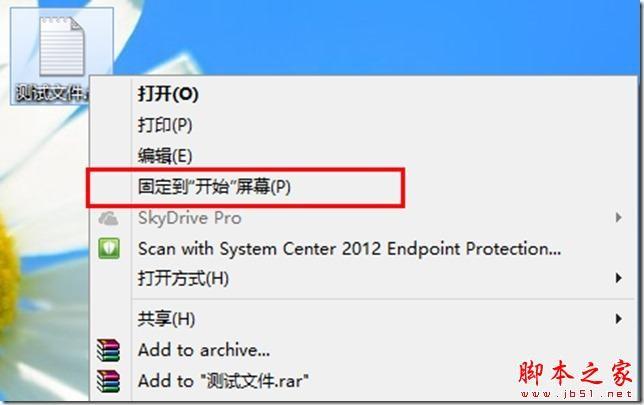Click the green Endpoint Protection shield icon
Viewport: 644px width, 405px height.
click(x=109, y=248)
